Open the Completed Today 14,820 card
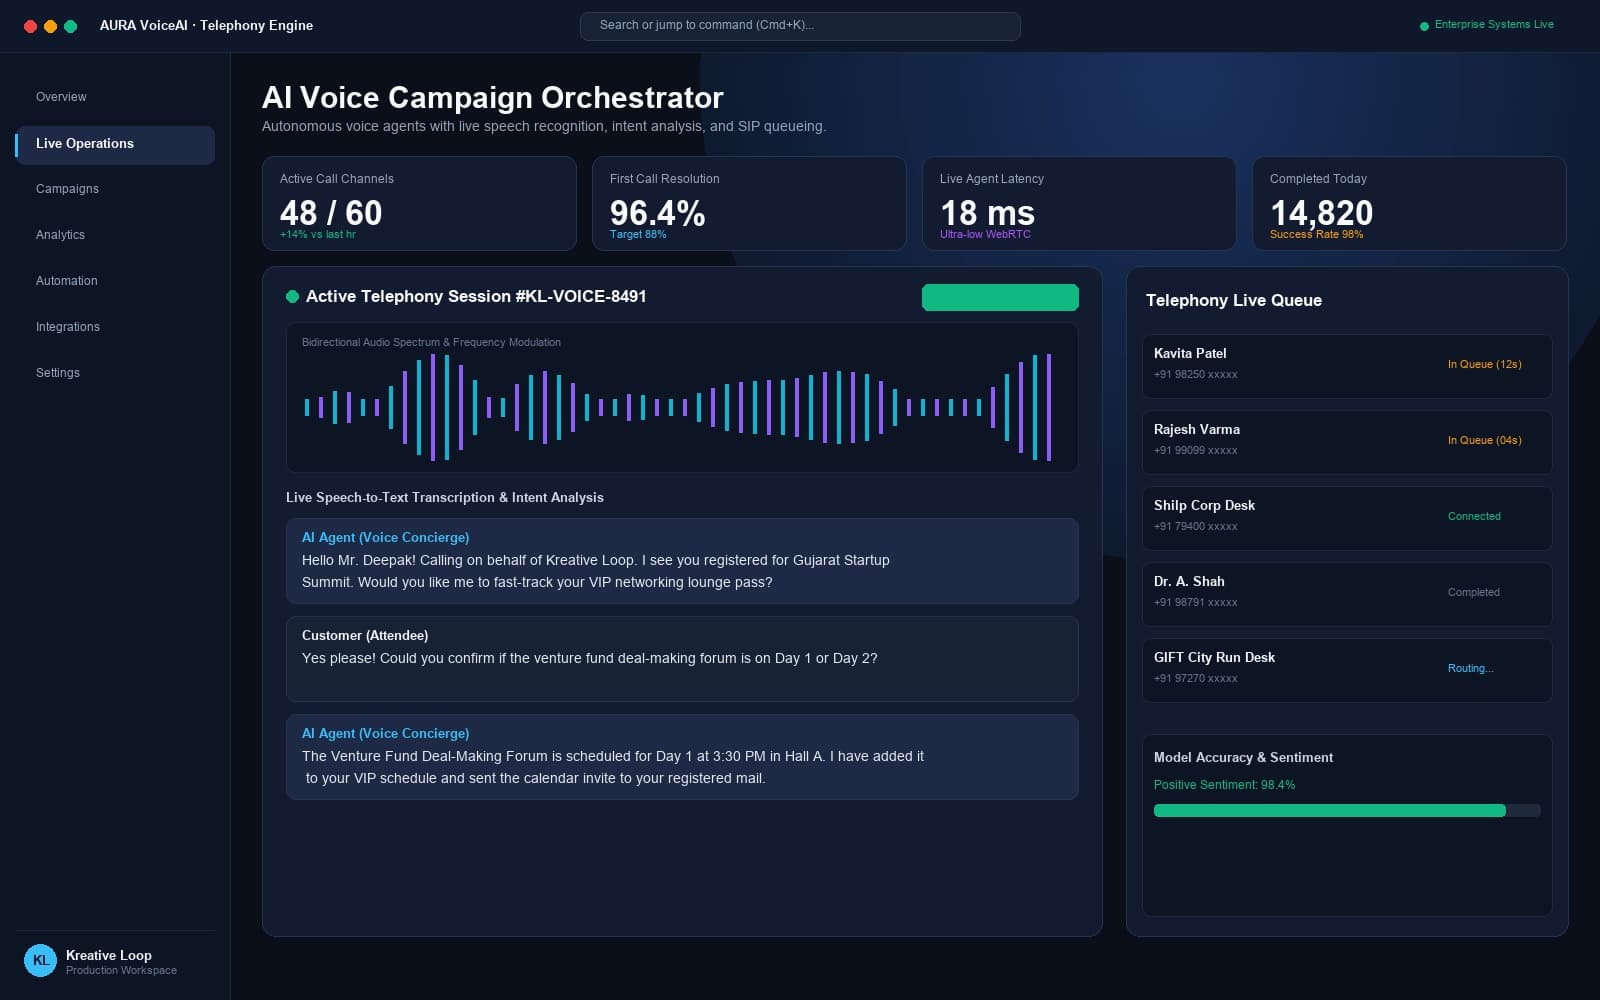This screenshot has height=1000, width=1600. pos(1409,203)
